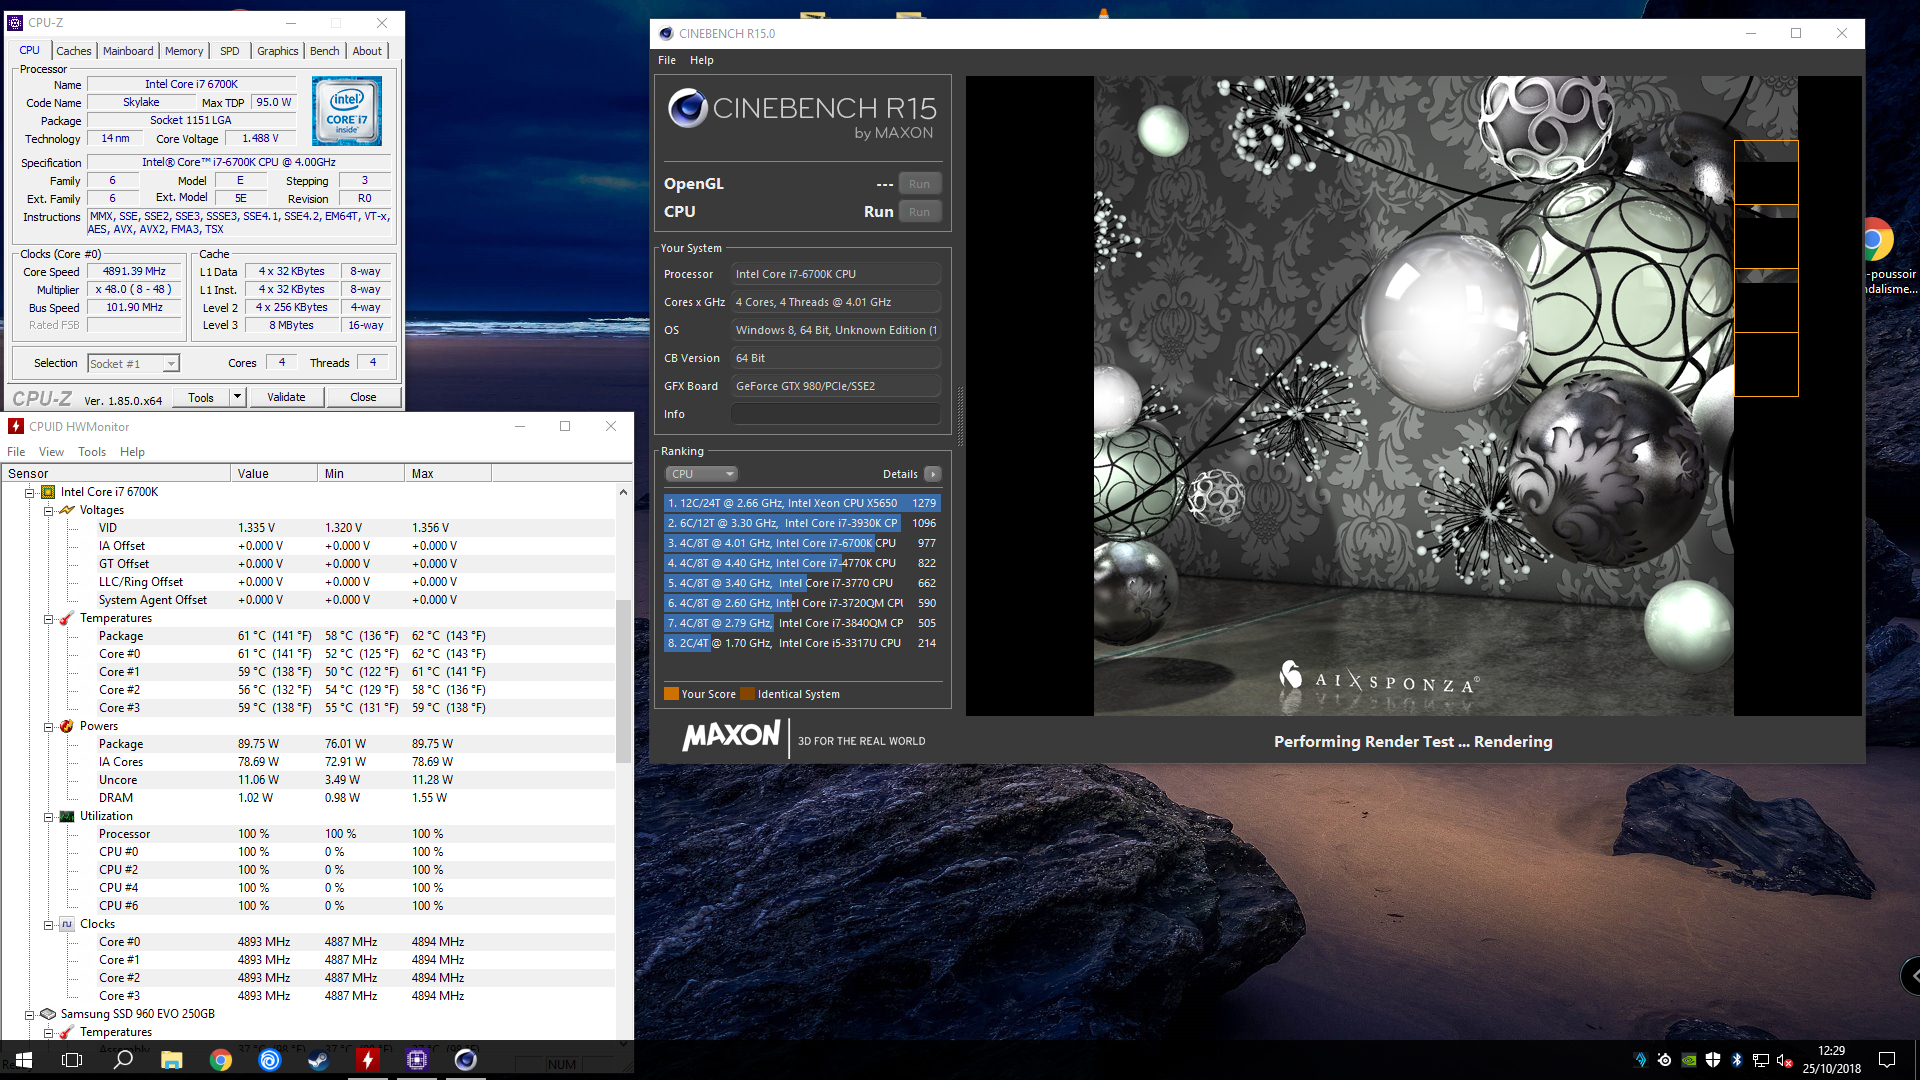This screenshot has width=1920, height=1080.
Task: Click the Samsung SSD drive icon
Action: [48, 1014]
